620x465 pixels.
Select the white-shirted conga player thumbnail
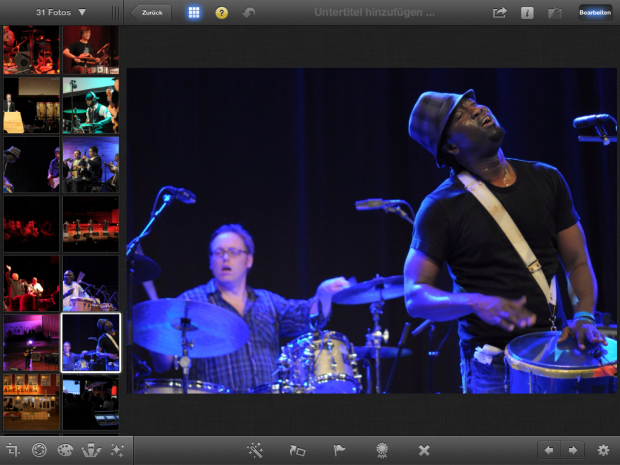coord(91,283)
